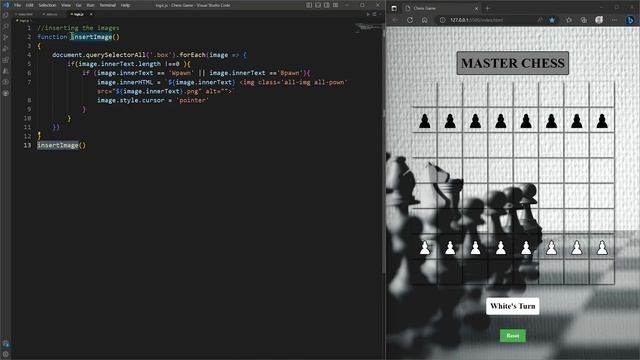This screenshot has width=640, height=360.
Task: Click the browser profile avatar icon
Action: [x=599, y=20]
